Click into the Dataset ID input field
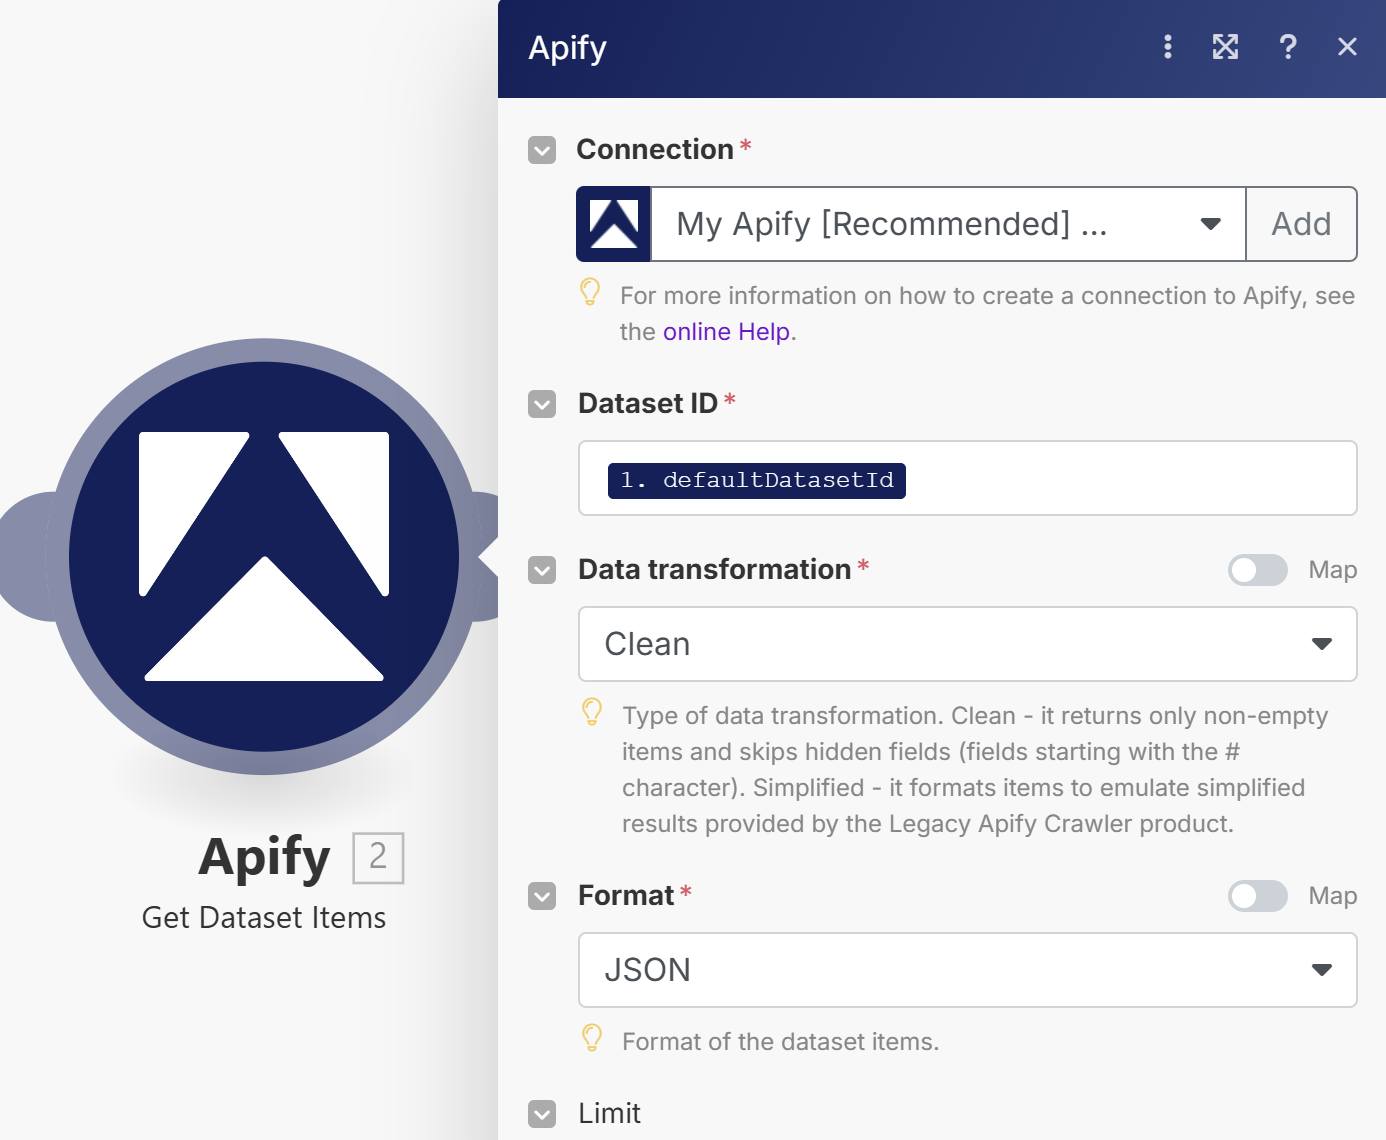The height and width of the screenshot is (1140, 1386). click(x=968, y=478)
